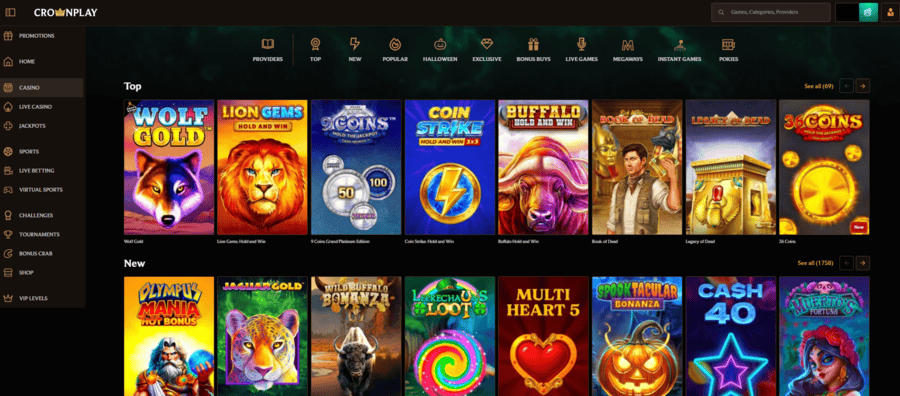Select the Casino sidebar item
The height and width of the screenshot is (396, 900).
coord(41,88)
